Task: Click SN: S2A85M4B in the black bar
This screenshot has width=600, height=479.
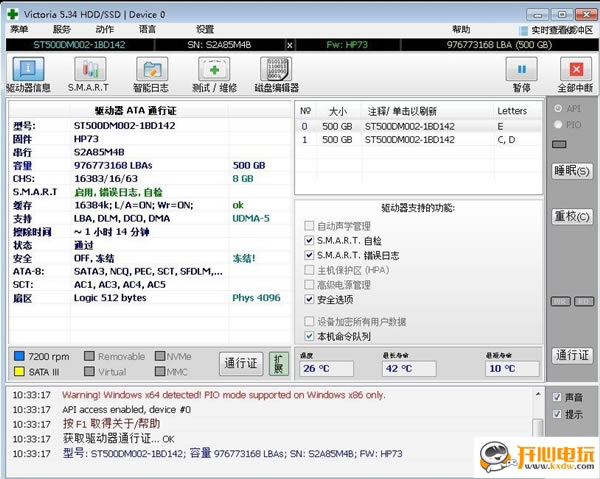Action: tap(219, 45)
